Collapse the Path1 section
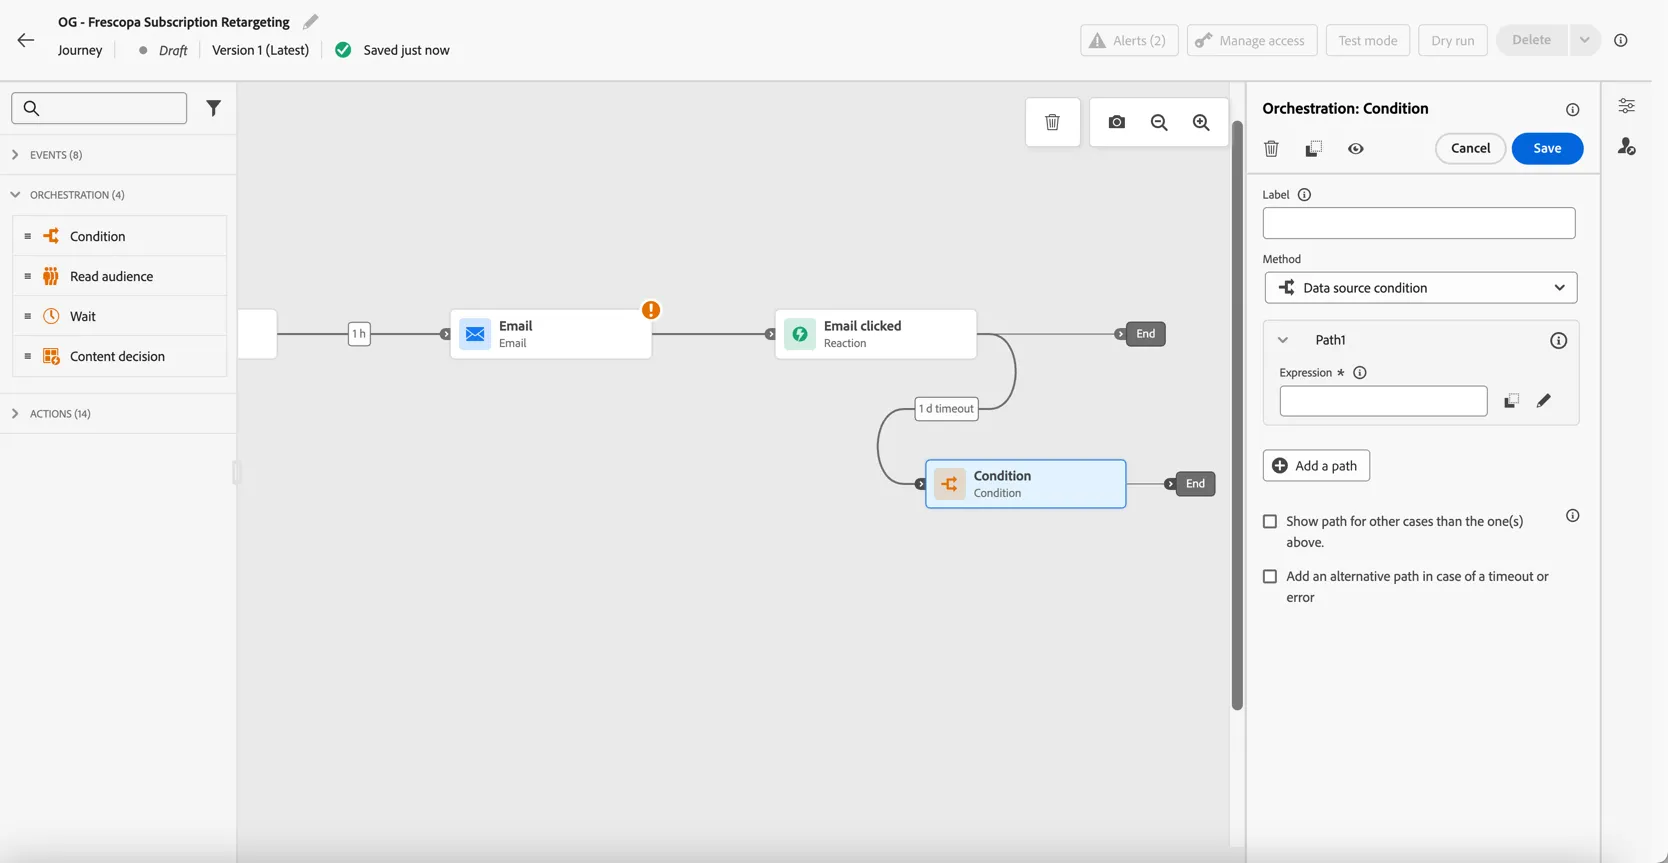Screen dimensions: 1668x863 click(x=1283, y=340)
